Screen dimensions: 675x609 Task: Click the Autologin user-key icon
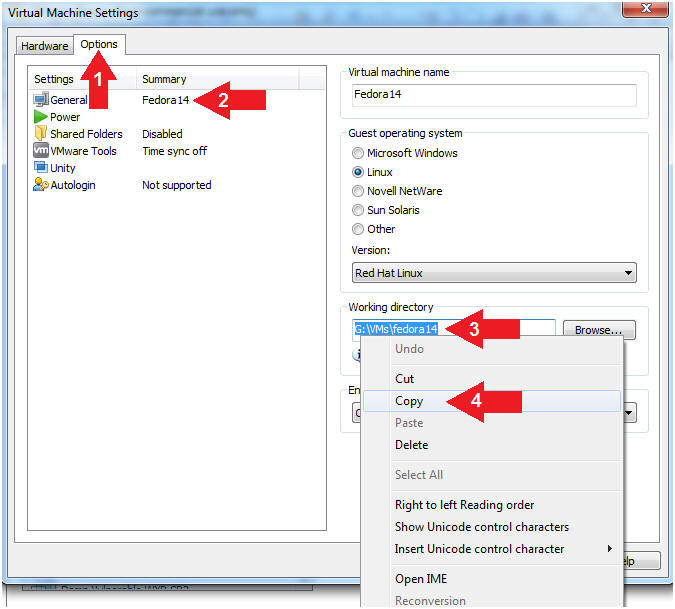pyautogui.click(x=41, y=185)
